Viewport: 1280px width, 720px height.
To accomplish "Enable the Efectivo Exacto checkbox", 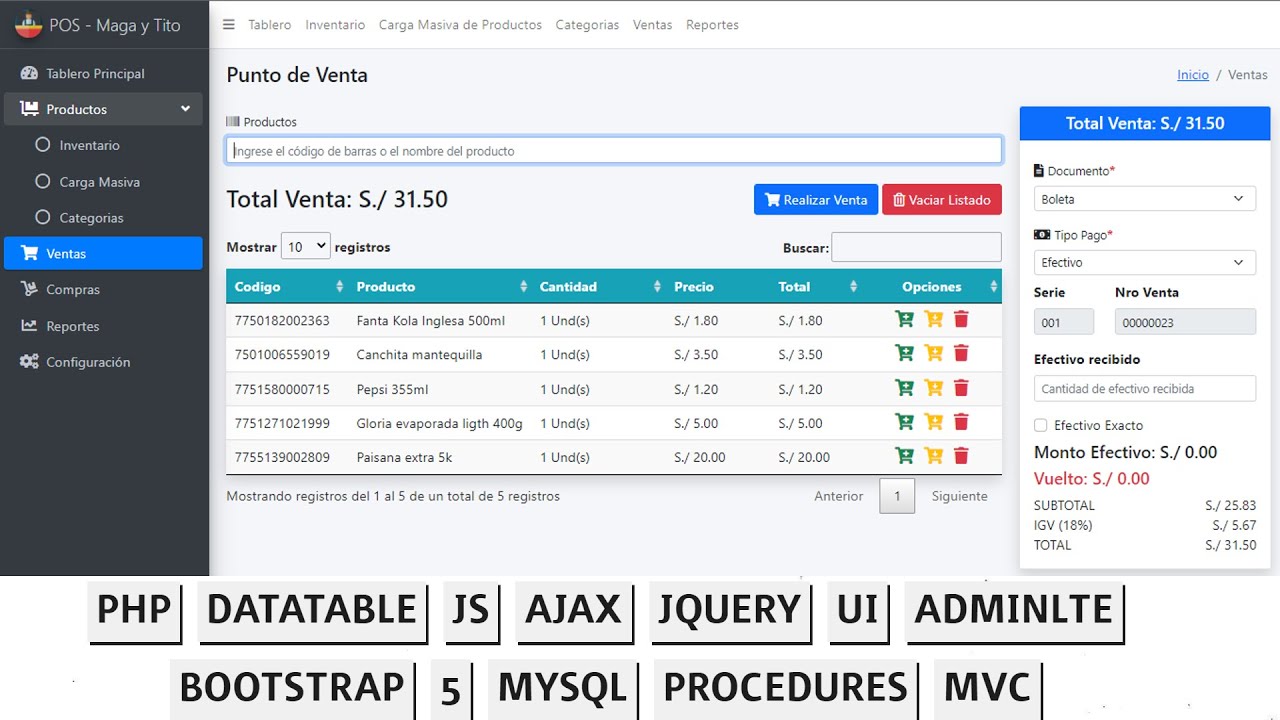I will coord(1040,425).
